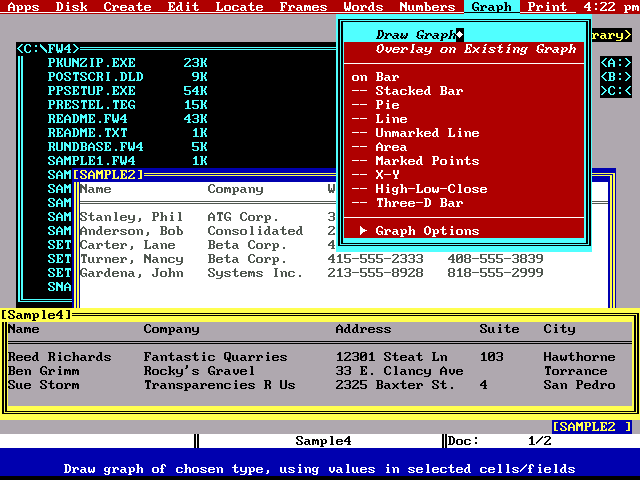Select the Anderson, Bob cell
Screen dimensions: 640x480
(131, 231)
